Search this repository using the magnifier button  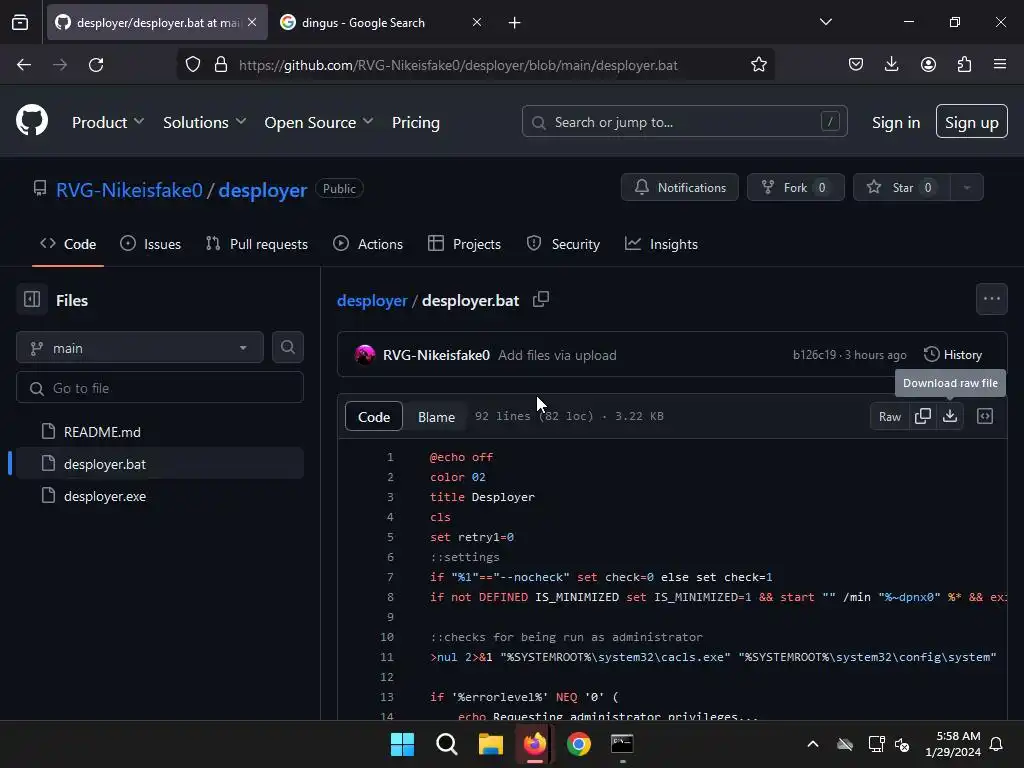point(287,347)
